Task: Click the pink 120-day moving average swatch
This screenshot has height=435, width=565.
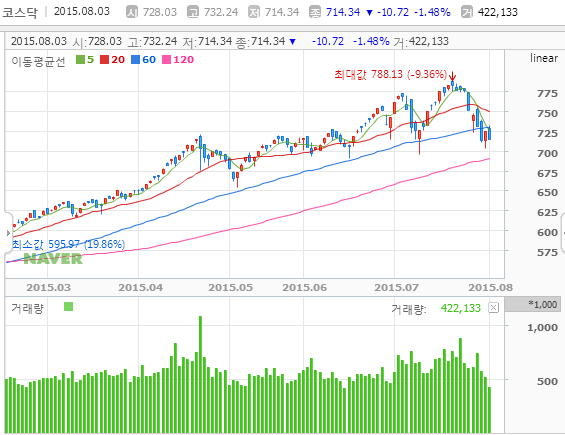Action: pos(166,59)
